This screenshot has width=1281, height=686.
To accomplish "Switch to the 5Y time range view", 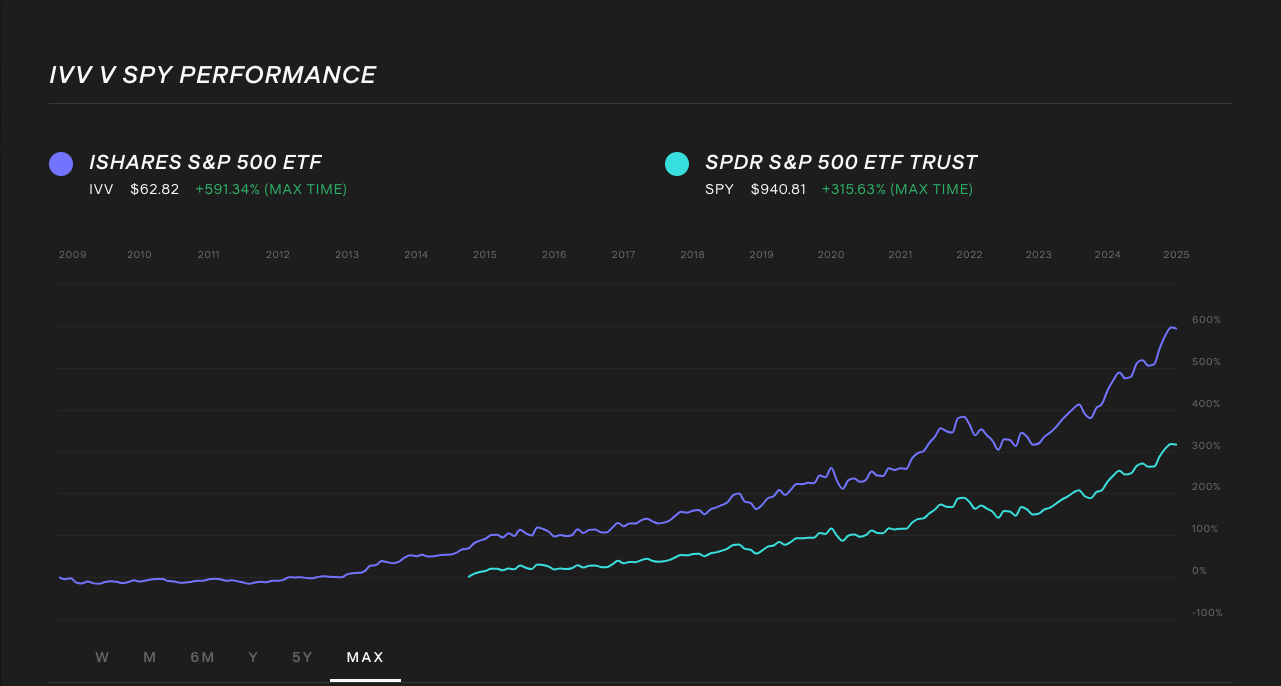I will (x=302, y=657).
